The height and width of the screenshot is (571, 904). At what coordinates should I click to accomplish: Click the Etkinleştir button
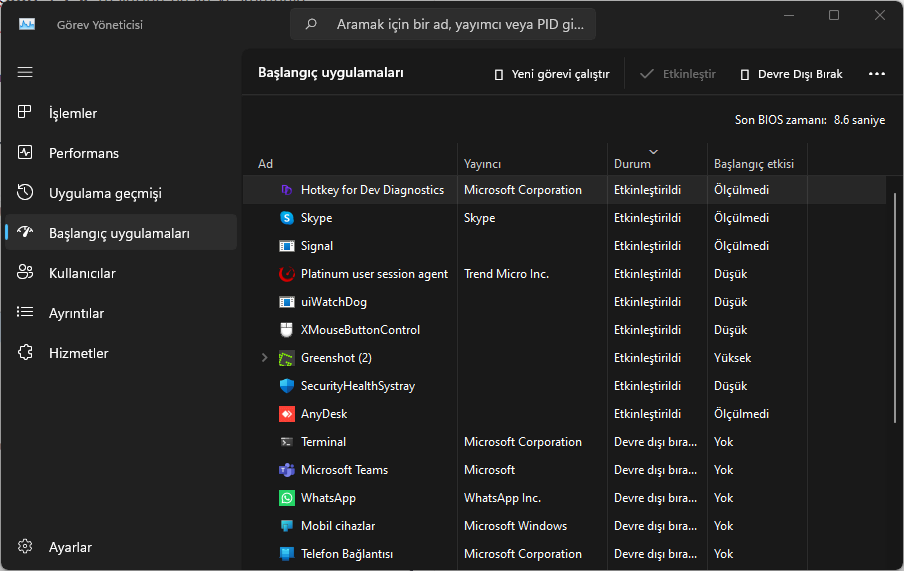[x=679, y=74]
